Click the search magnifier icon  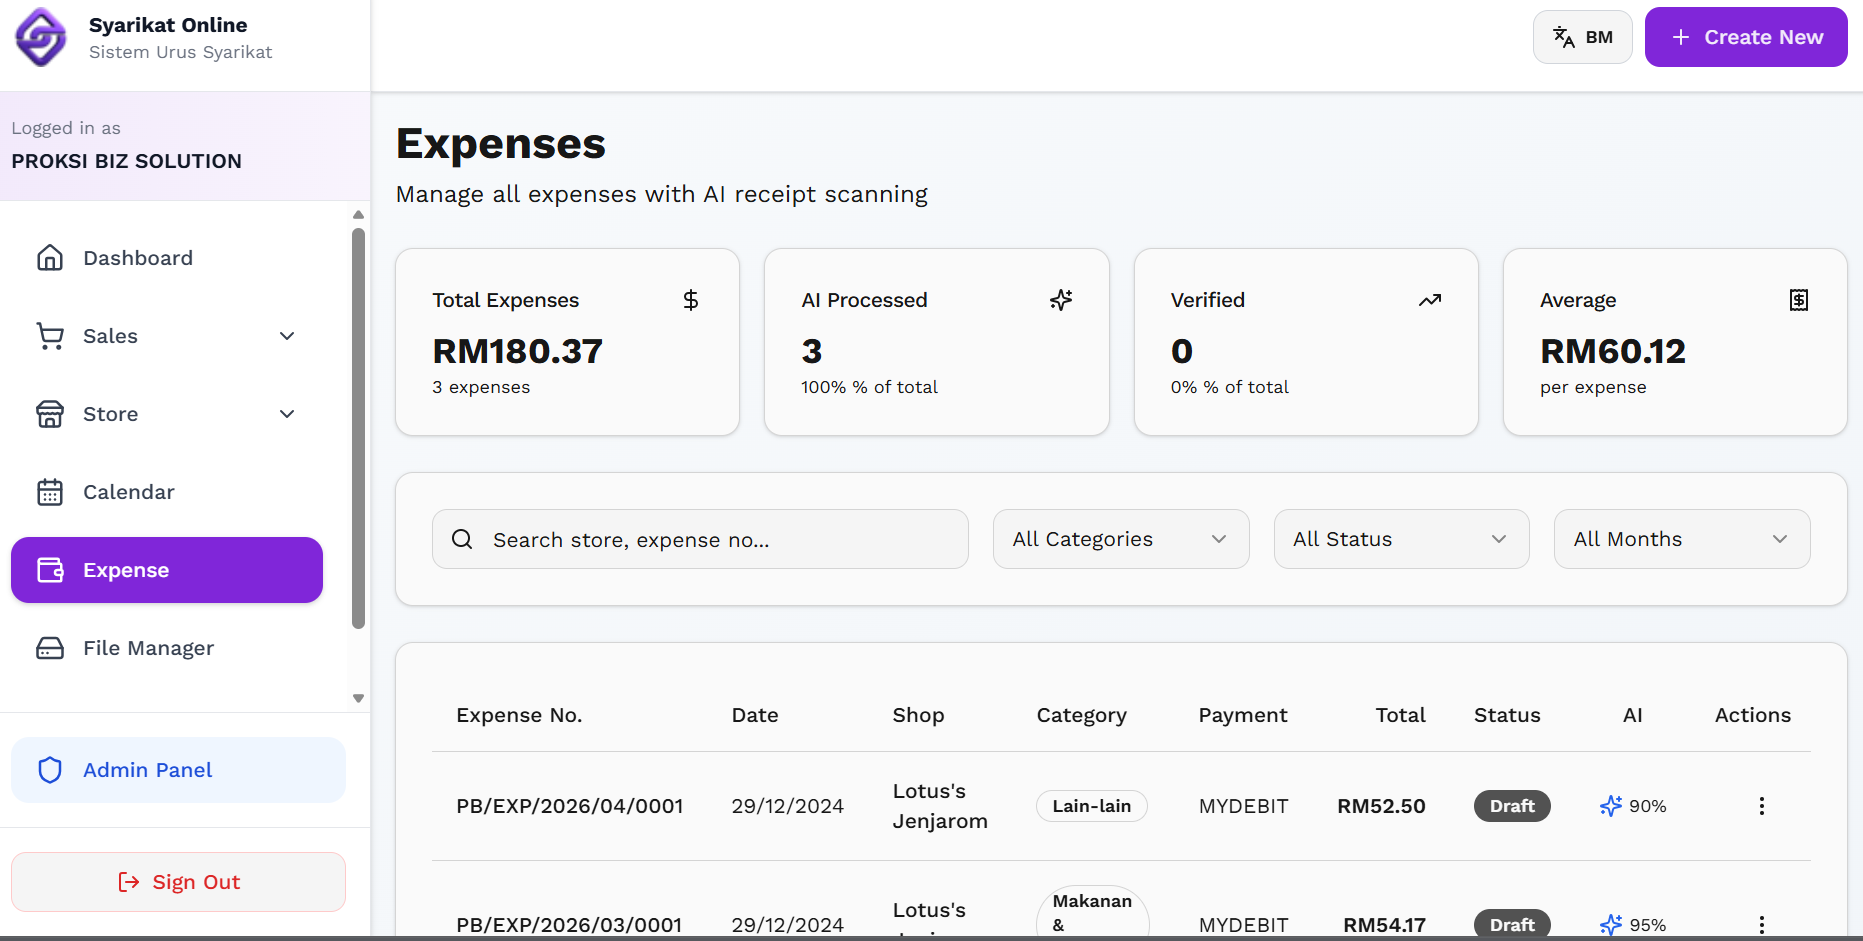[462, 540]
